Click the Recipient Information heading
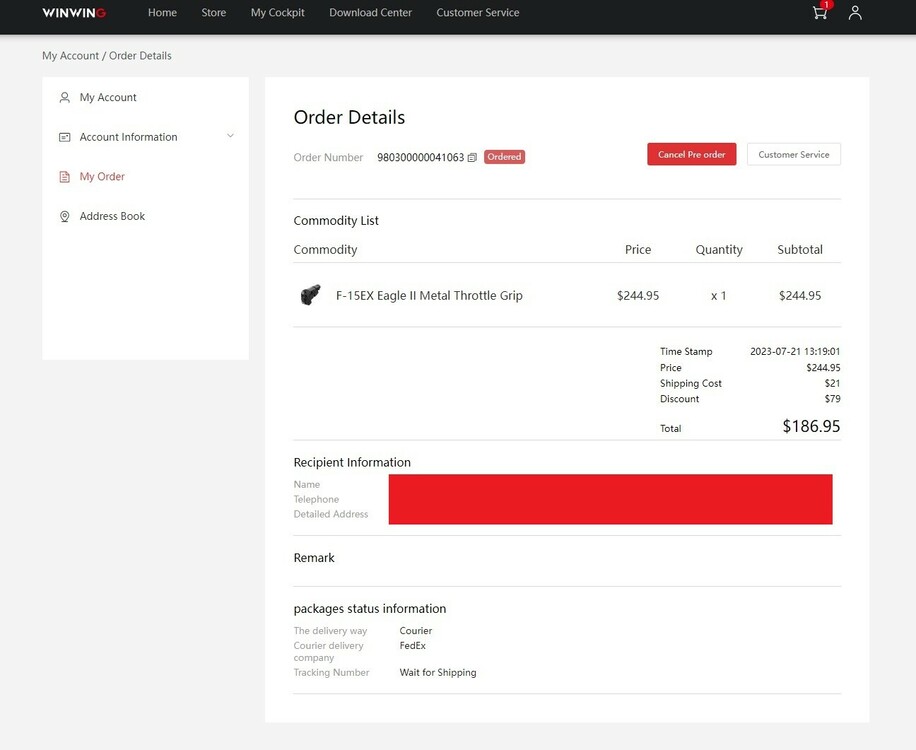Screen dimensions: 916x750 [x=352, y=463]
